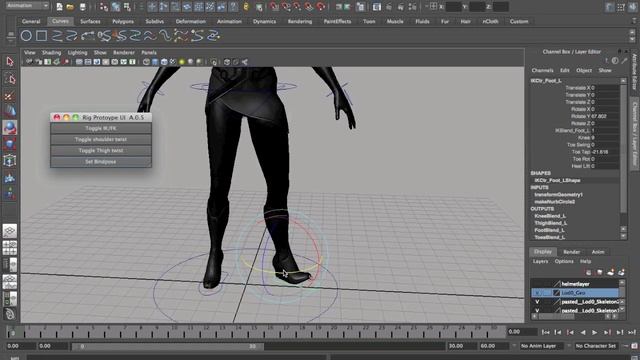Switch to the Render layer tab

point(571,252)
